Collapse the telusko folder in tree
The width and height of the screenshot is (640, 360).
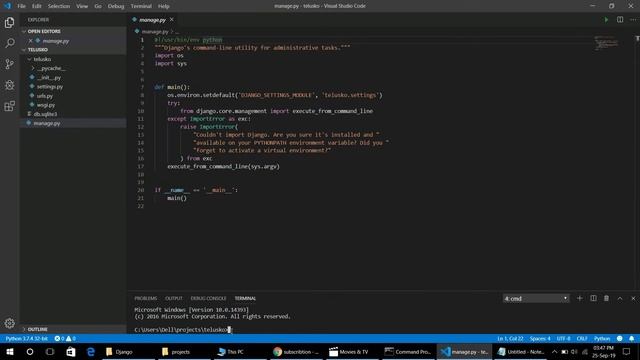73,59
